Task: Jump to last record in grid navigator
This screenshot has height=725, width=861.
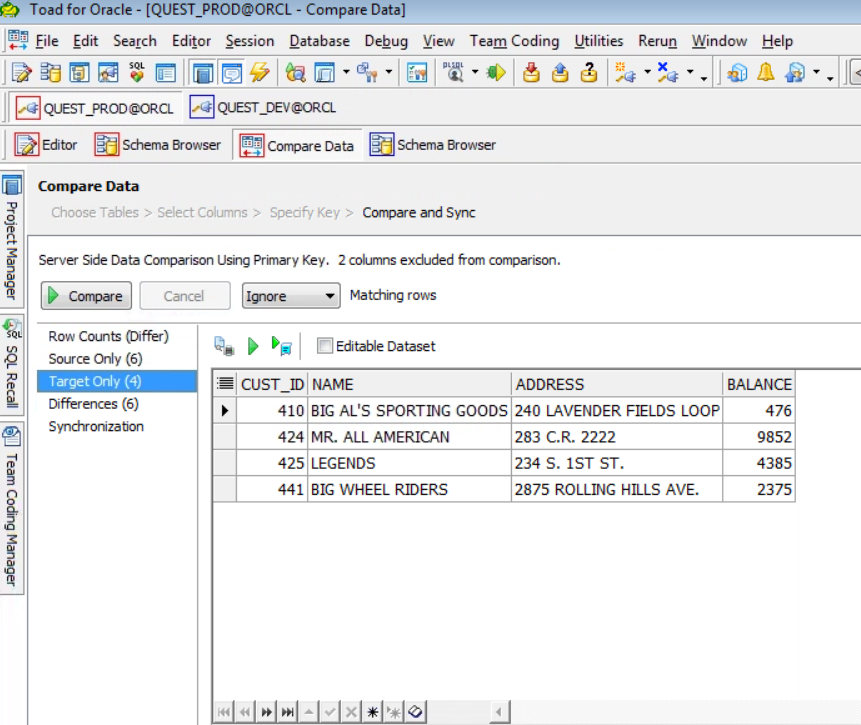Action: coord(287,712)
